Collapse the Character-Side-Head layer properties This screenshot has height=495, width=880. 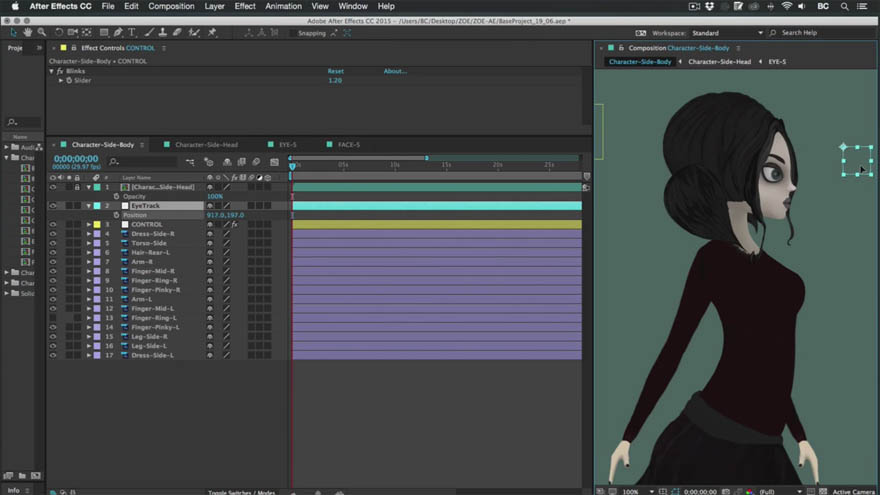(x=89, y=187)
